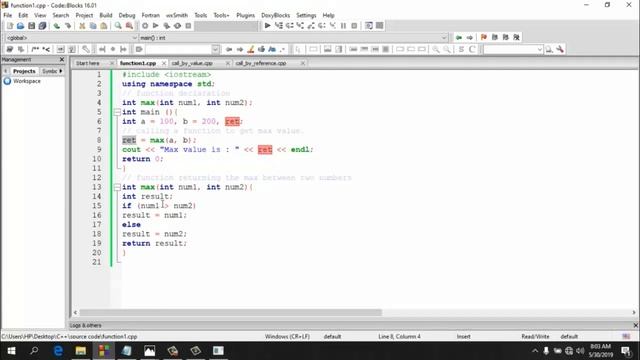
Task: Click the Run green-arrow icon
Action: 156,26
